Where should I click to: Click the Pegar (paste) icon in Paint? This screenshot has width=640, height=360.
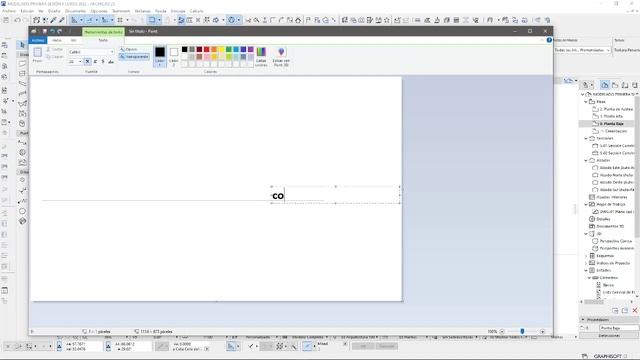(x=38, y=52)
